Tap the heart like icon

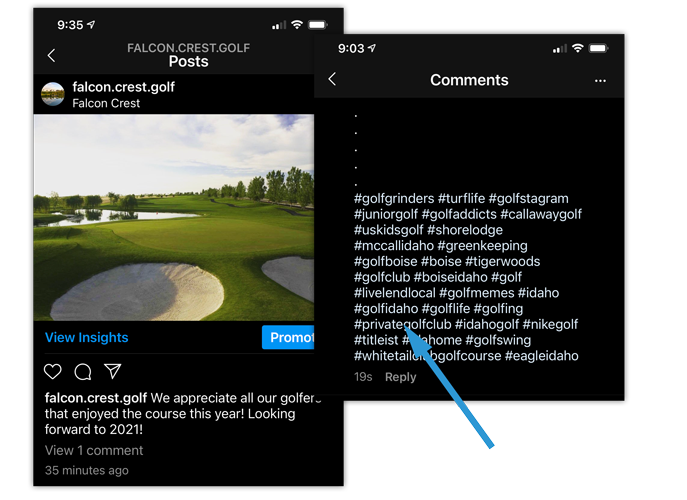[53, 372]
